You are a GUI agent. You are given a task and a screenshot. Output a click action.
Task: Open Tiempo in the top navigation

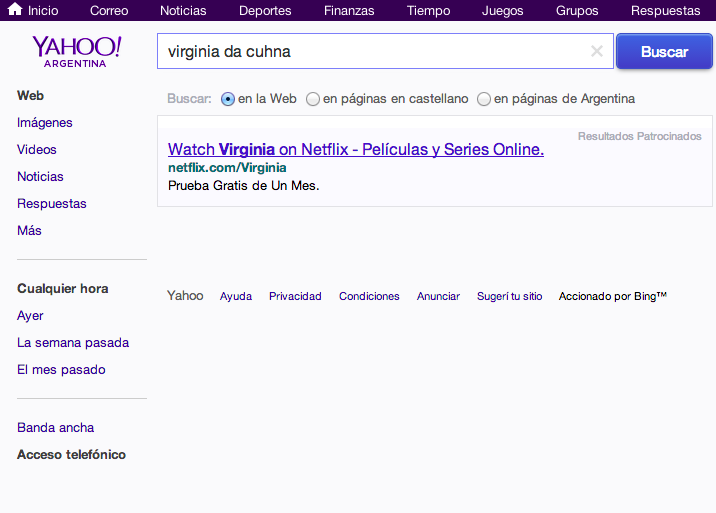pyautogui.click(x=428, y=11)
